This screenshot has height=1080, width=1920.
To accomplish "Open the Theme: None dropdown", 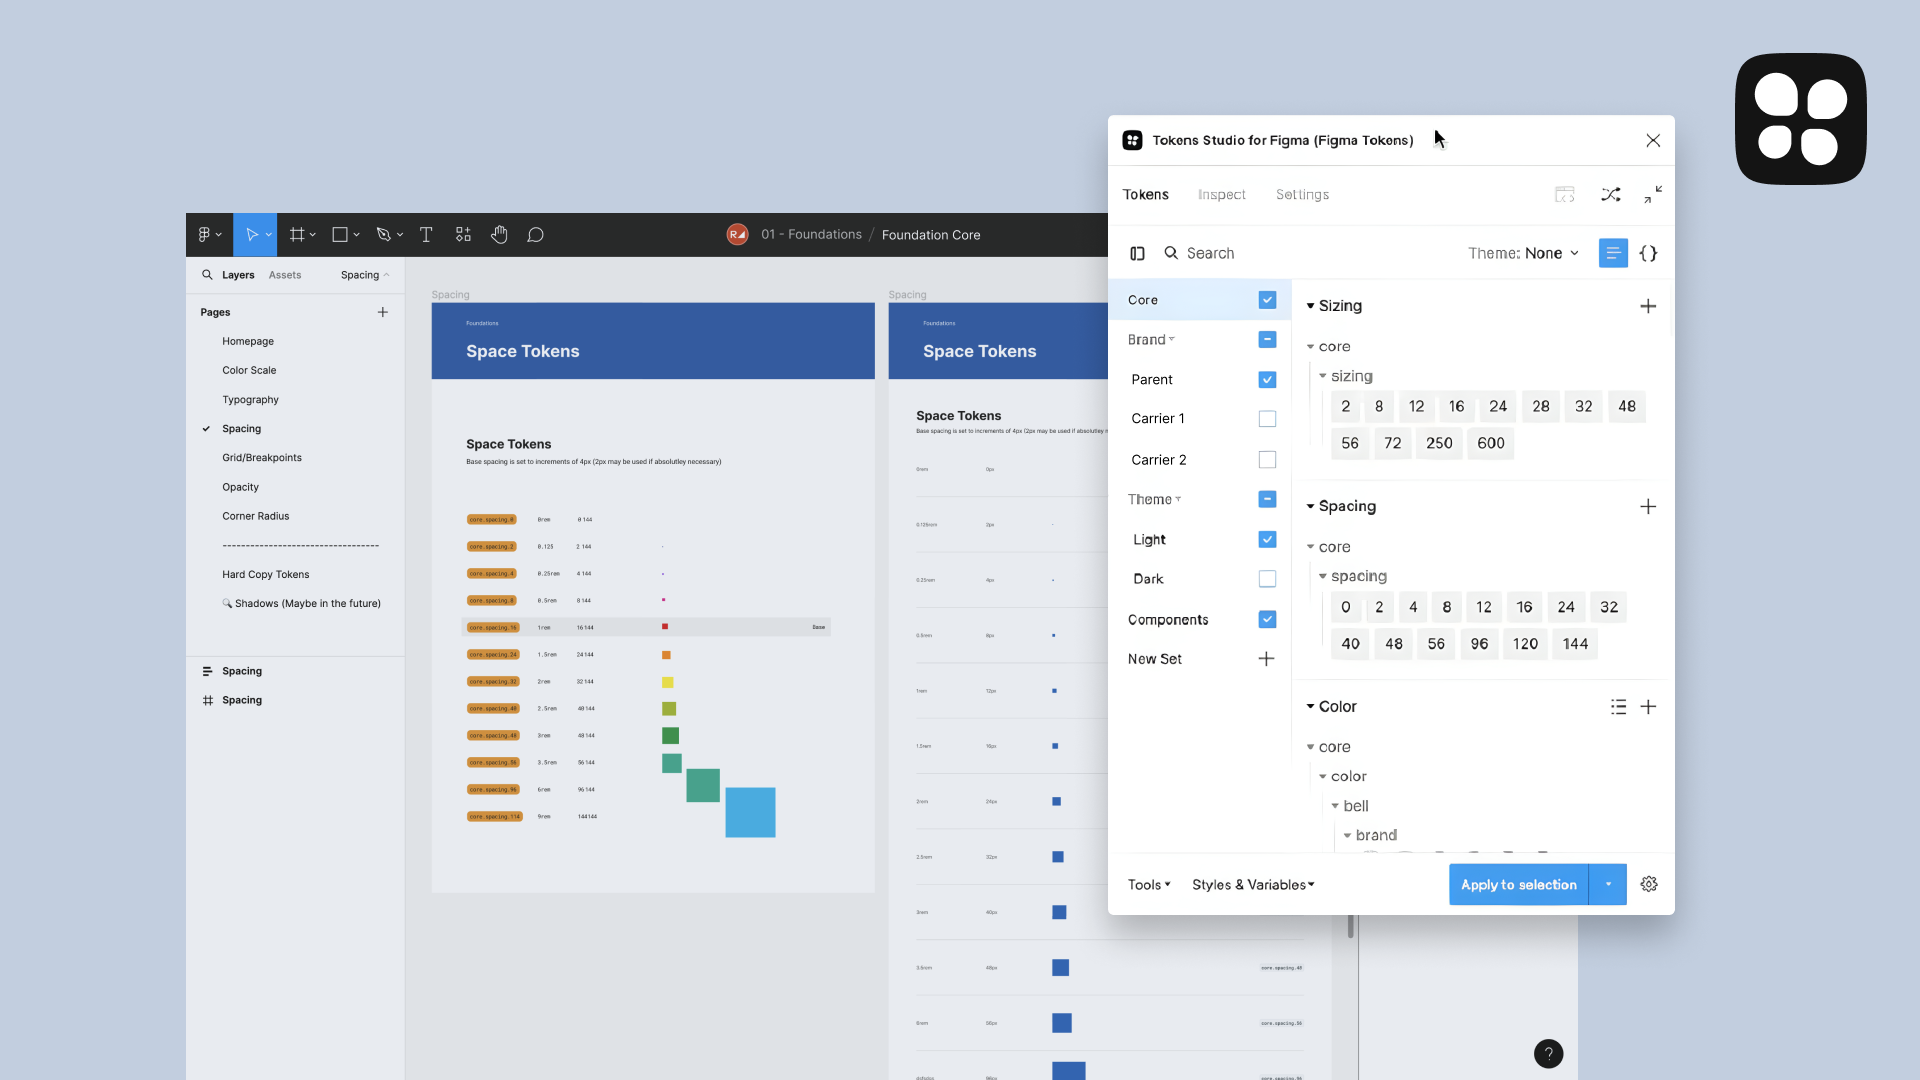I will pos(1522,253).
